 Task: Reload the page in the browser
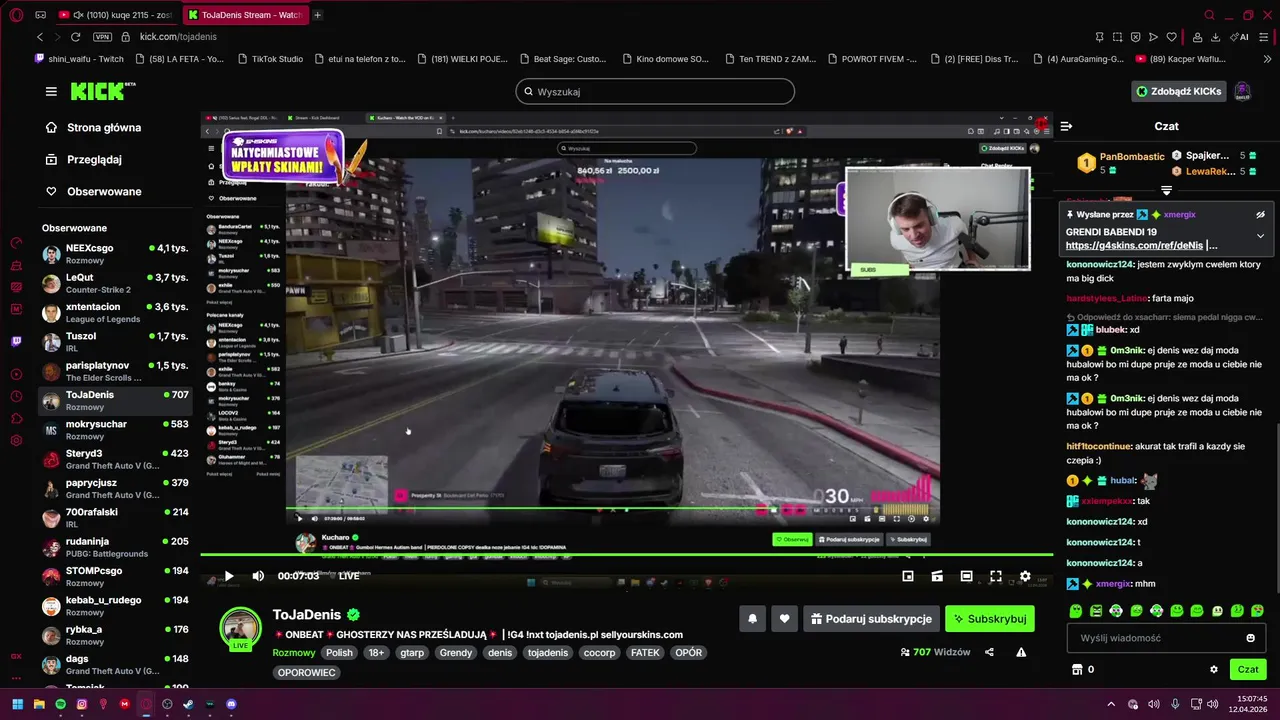pos(76,37)
